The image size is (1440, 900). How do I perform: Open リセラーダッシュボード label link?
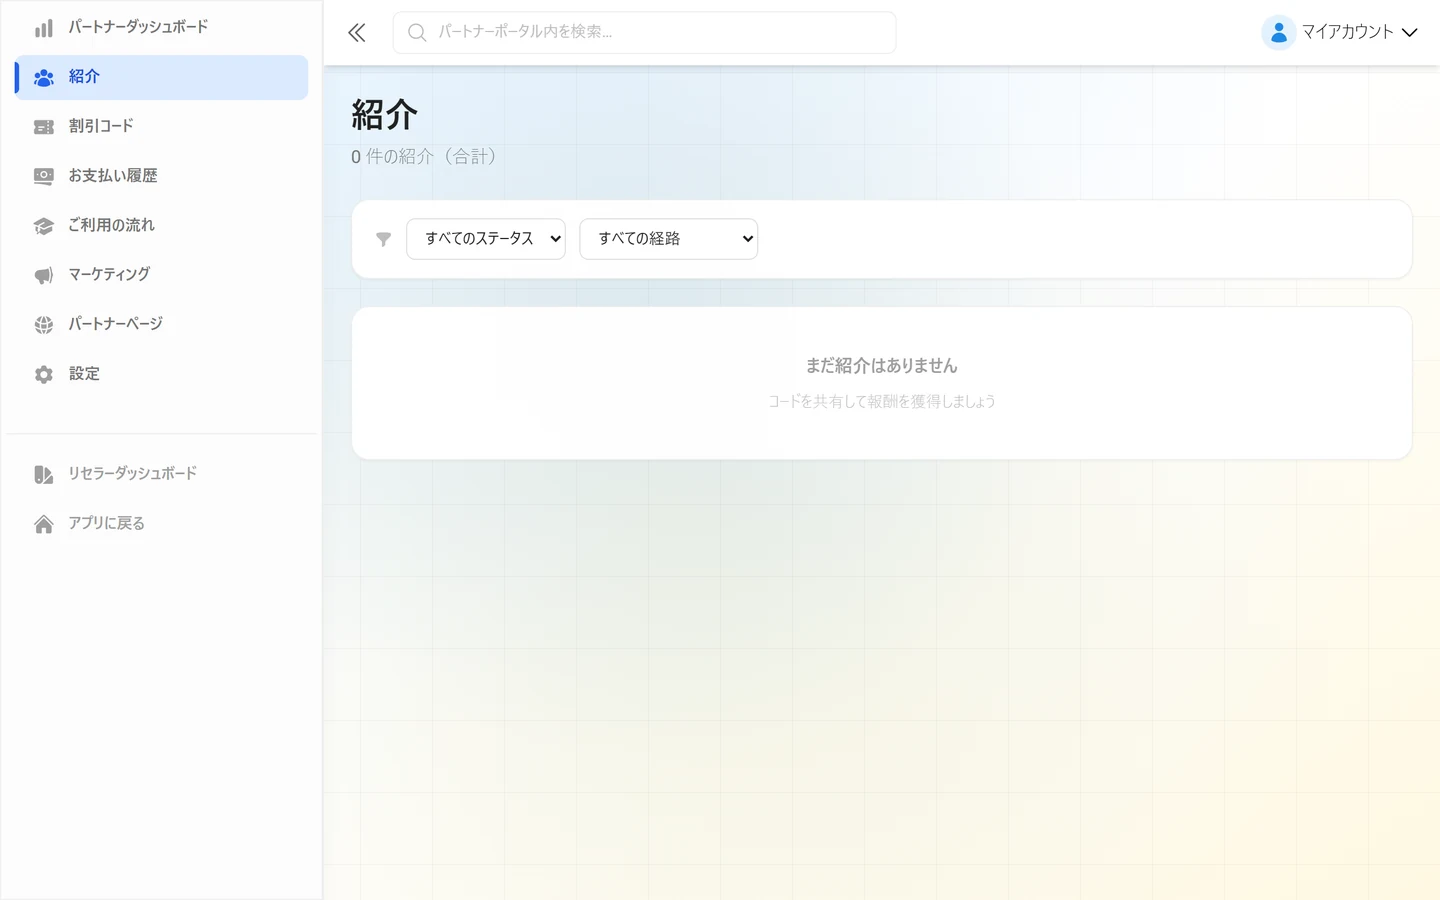pyautogui.click(x=132, y=473)
